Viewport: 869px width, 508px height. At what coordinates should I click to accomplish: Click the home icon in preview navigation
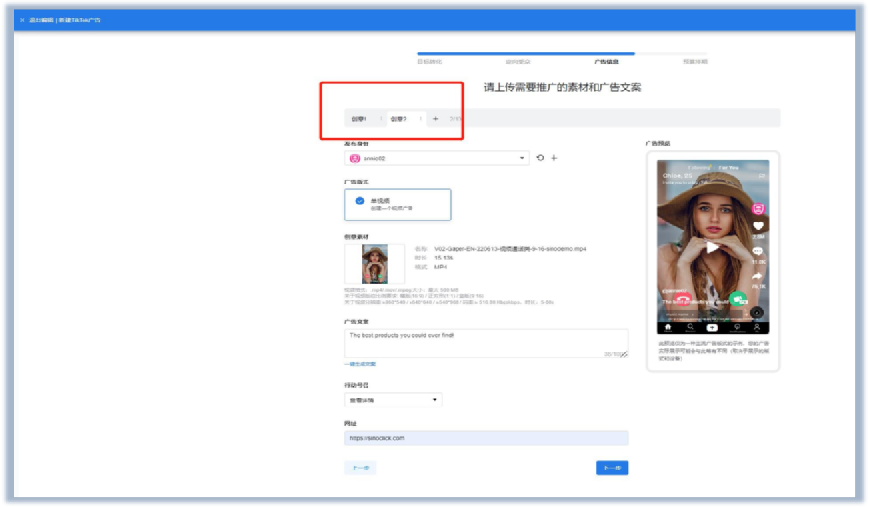point(668,327)
